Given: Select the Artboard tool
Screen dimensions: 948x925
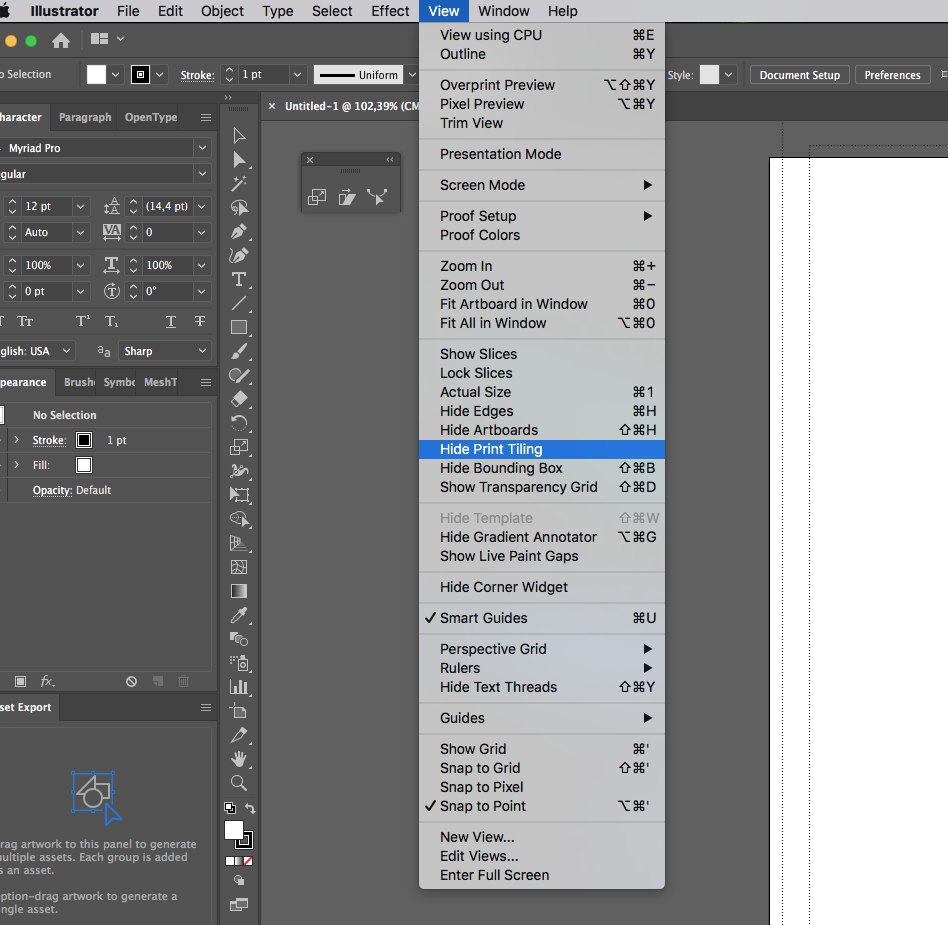Looking at the screenshot, I should 239,711.
